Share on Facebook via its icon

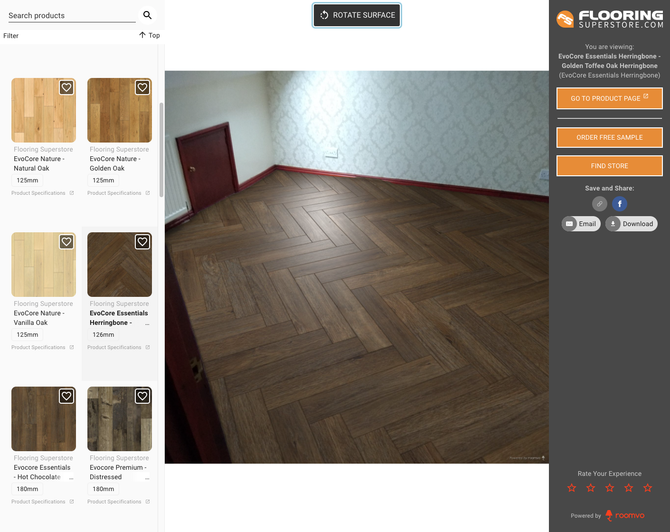click(x=620, y=204)
